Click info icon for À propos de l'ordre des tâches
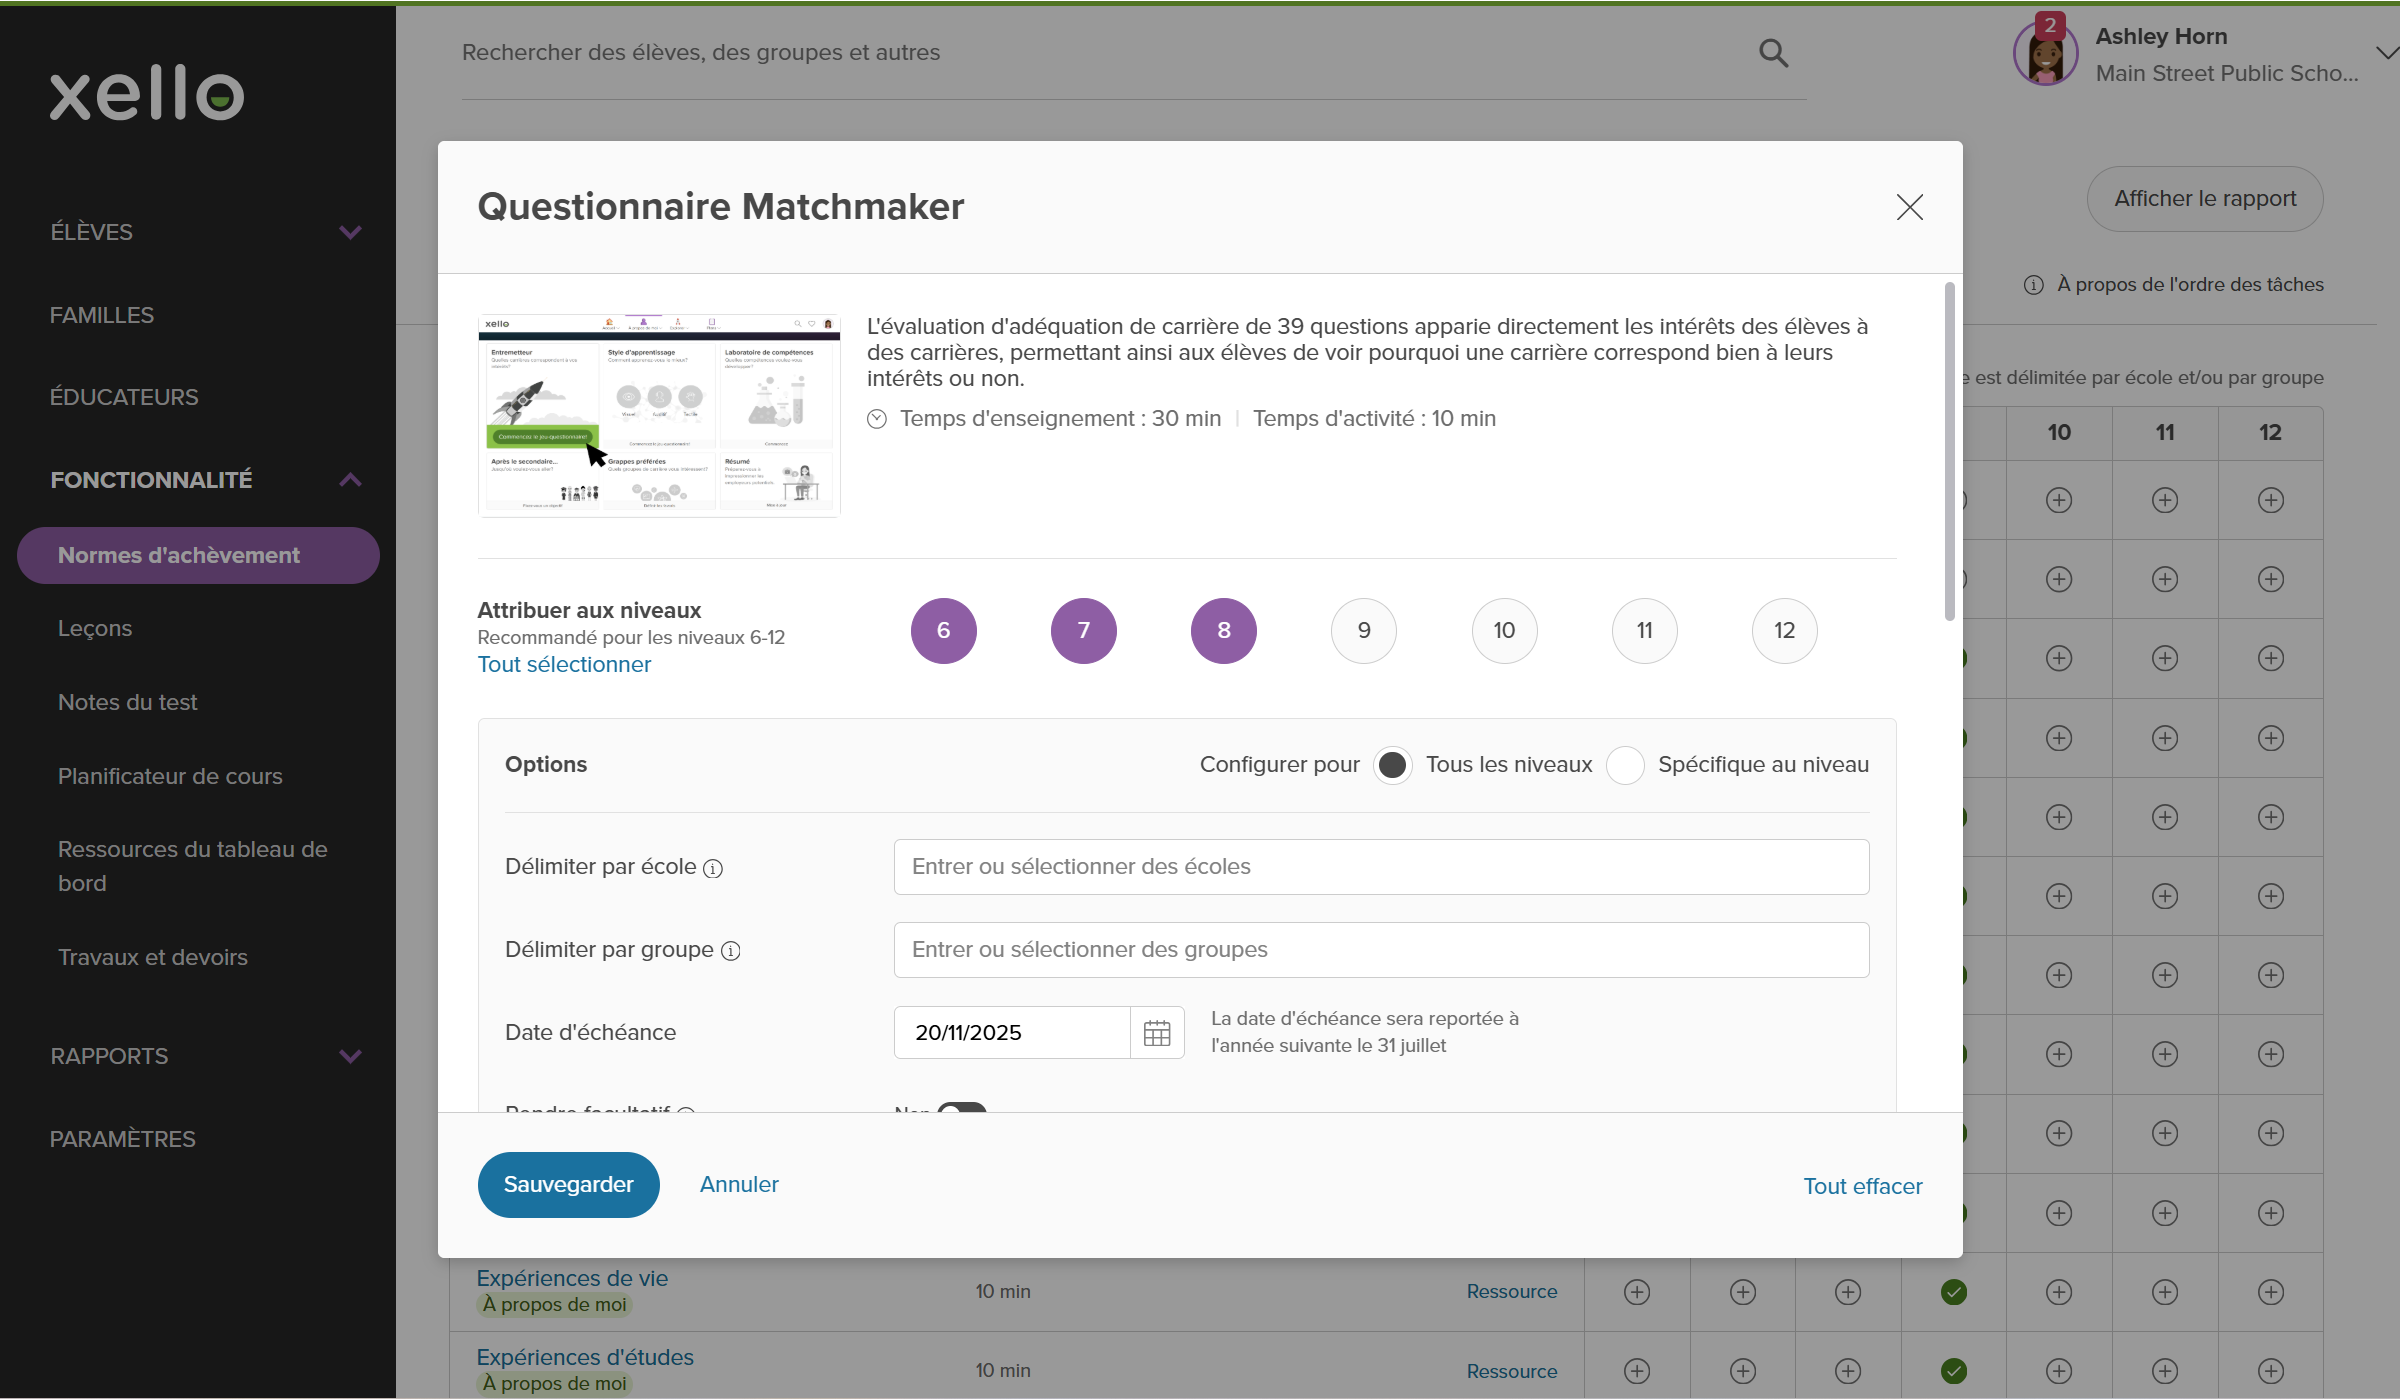 point(2033,285)
